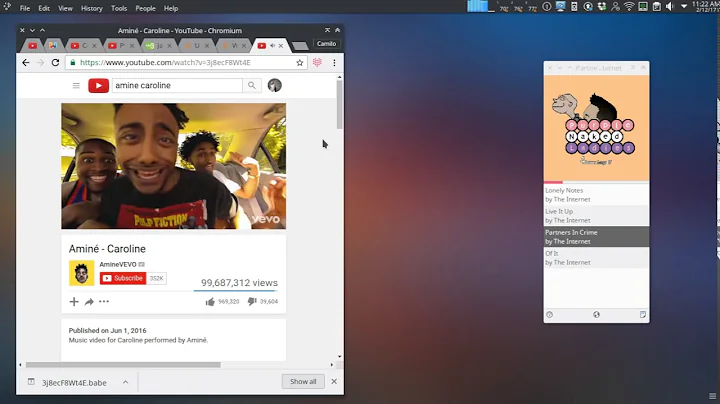
Task: Click Show all downloads
Action: [303, 382]
